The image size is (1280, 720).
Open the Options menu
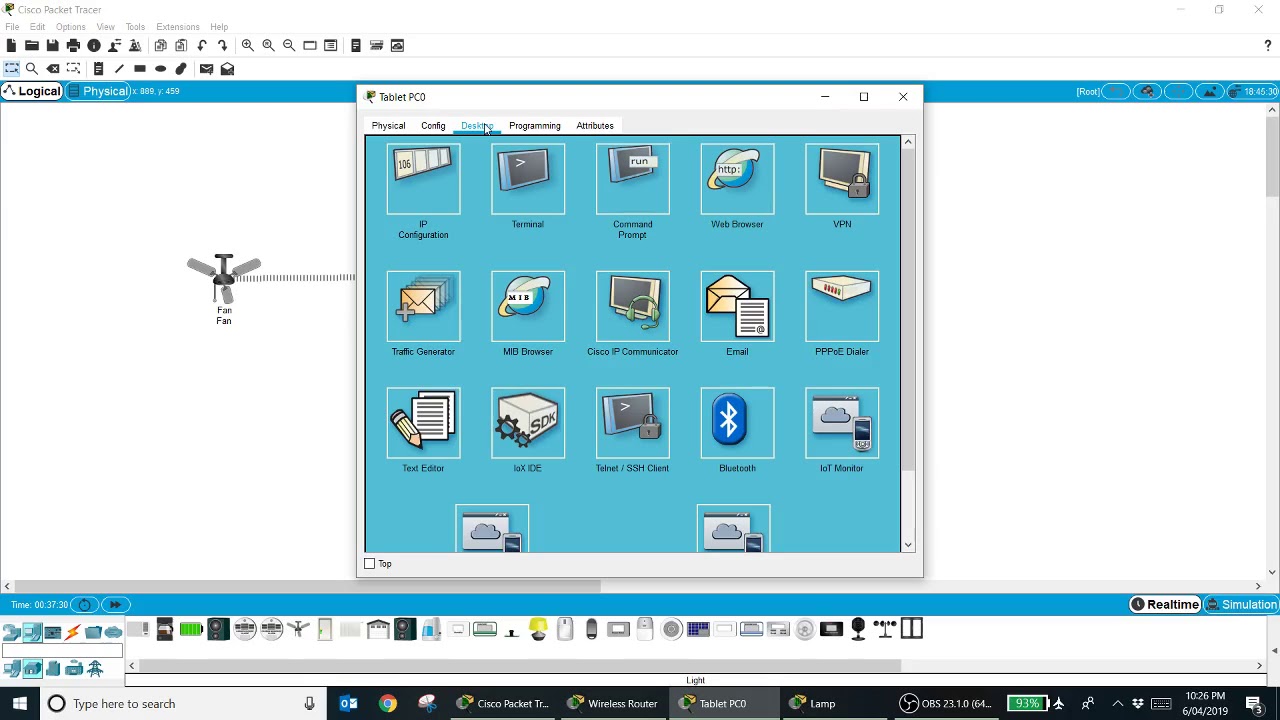pos(70,27)
